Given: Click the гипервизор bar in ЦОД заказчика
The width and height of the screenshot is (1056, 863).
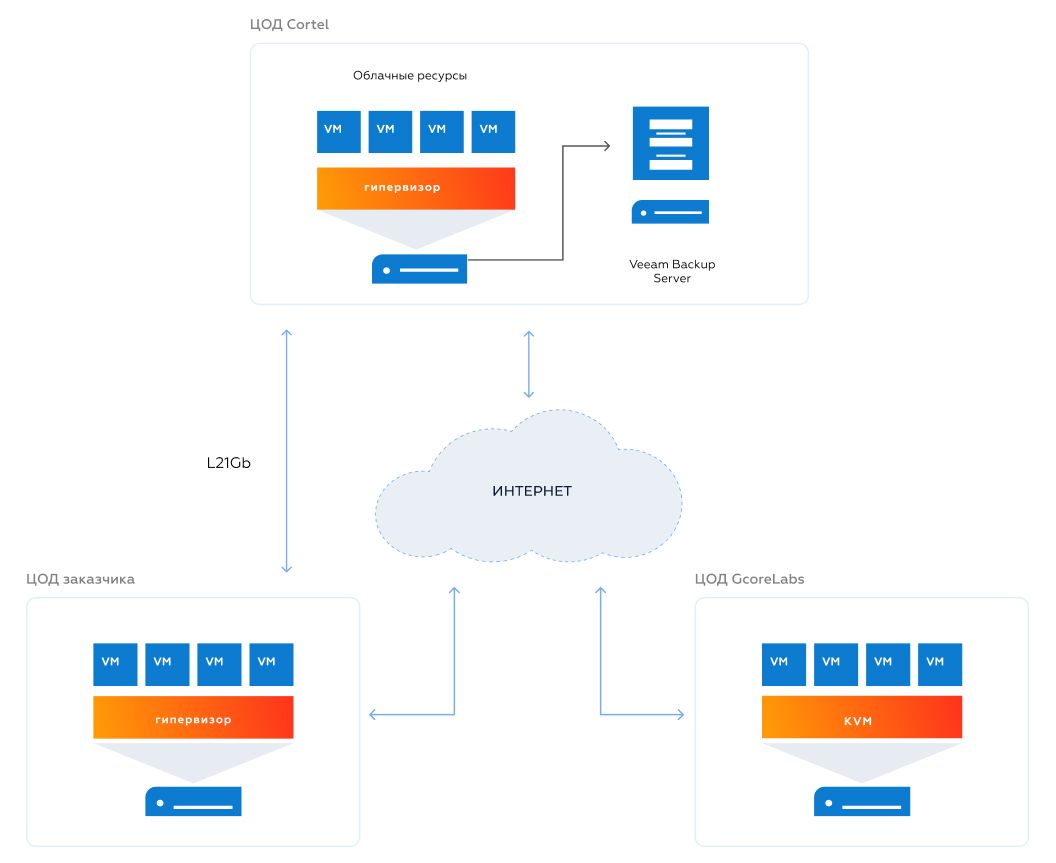Looking at the screenshot, I should [193, 718].
